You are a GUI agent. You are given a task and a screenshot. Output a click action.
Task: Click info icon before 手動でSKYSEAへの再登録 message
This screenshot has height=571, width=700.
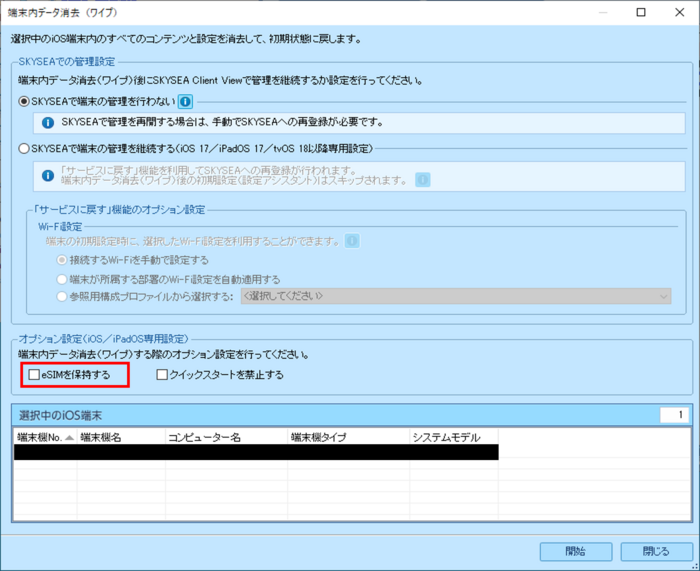[x=46, y=123]
